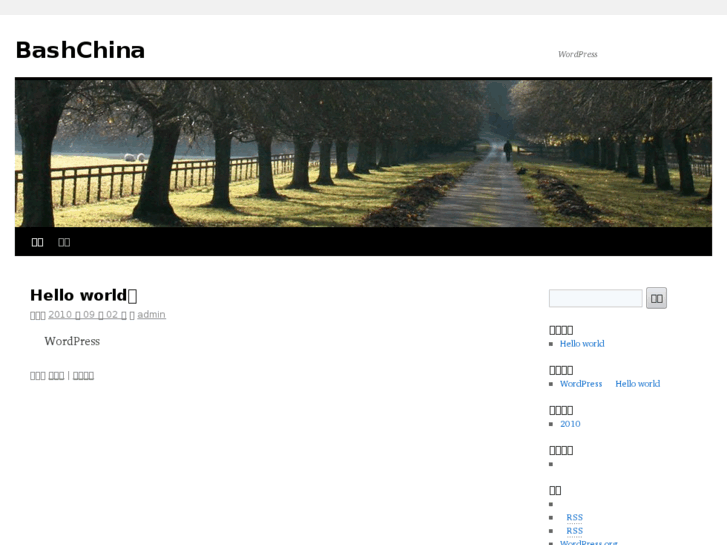Open the upper RSS feed link
The width and height of the screenshot is (727, 545).
coord(574,517)
